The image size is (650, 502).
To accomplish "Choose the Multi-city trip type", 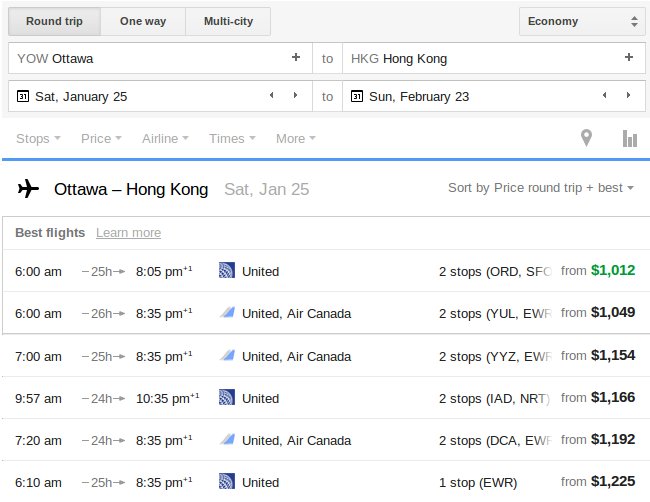I will (228, 21).
